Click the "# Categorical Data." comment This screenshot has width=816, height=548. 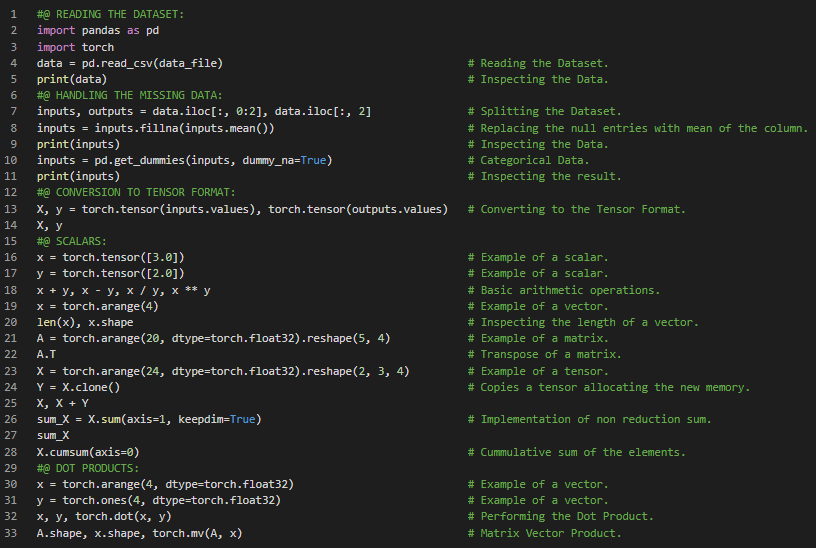coord(534,160)
